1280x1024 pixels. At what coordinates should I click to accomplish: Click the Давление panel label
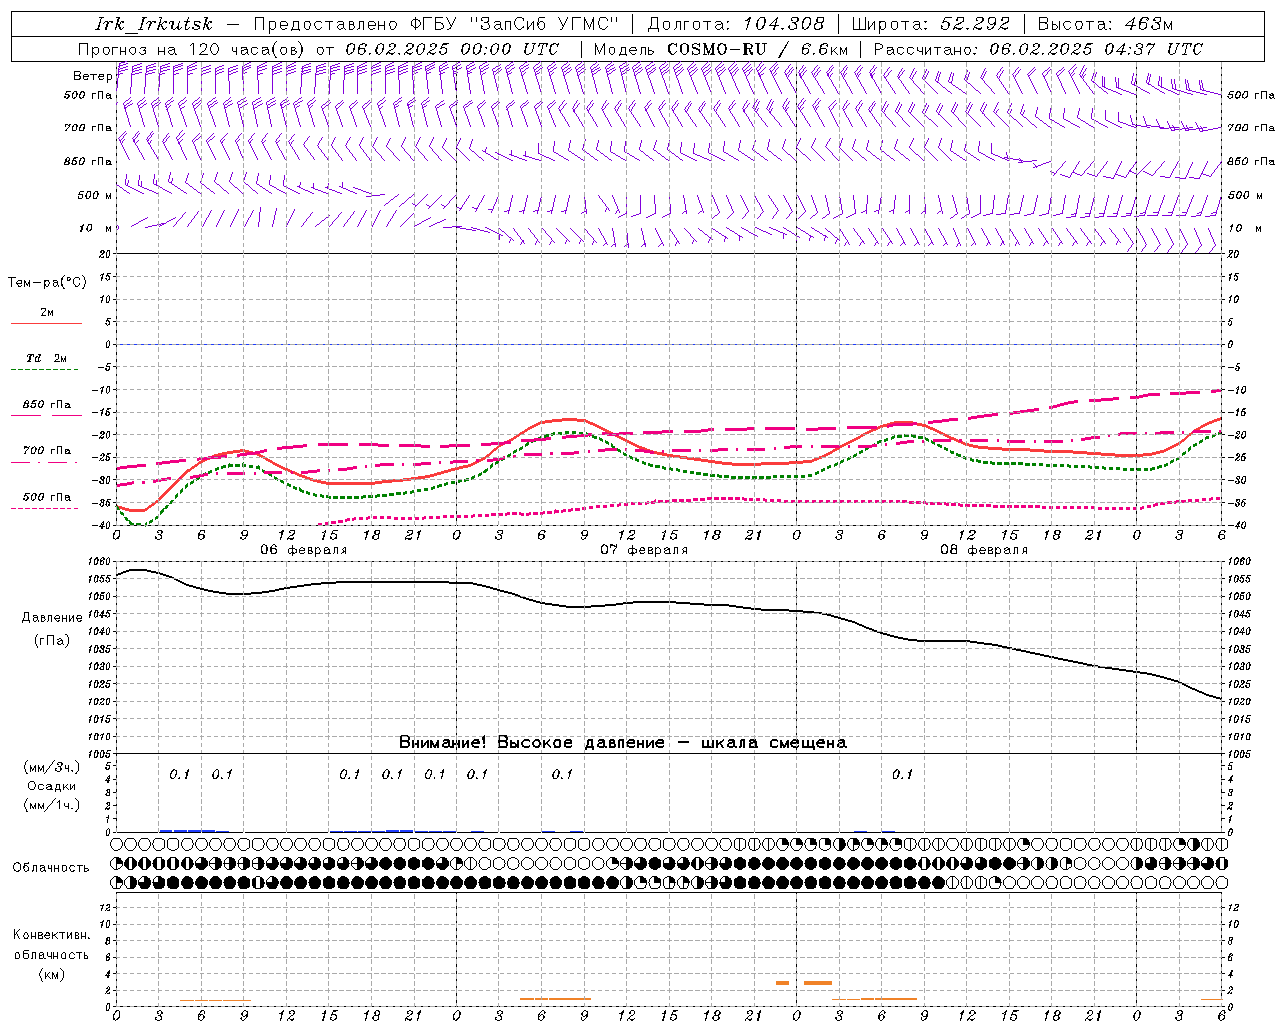click(x=52, y=618)
